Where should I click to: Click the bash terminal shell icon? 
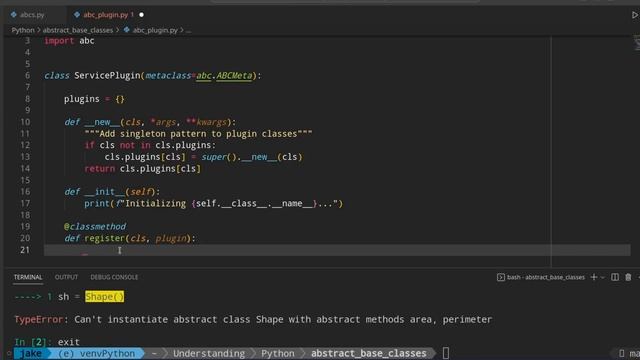(501, 277)
